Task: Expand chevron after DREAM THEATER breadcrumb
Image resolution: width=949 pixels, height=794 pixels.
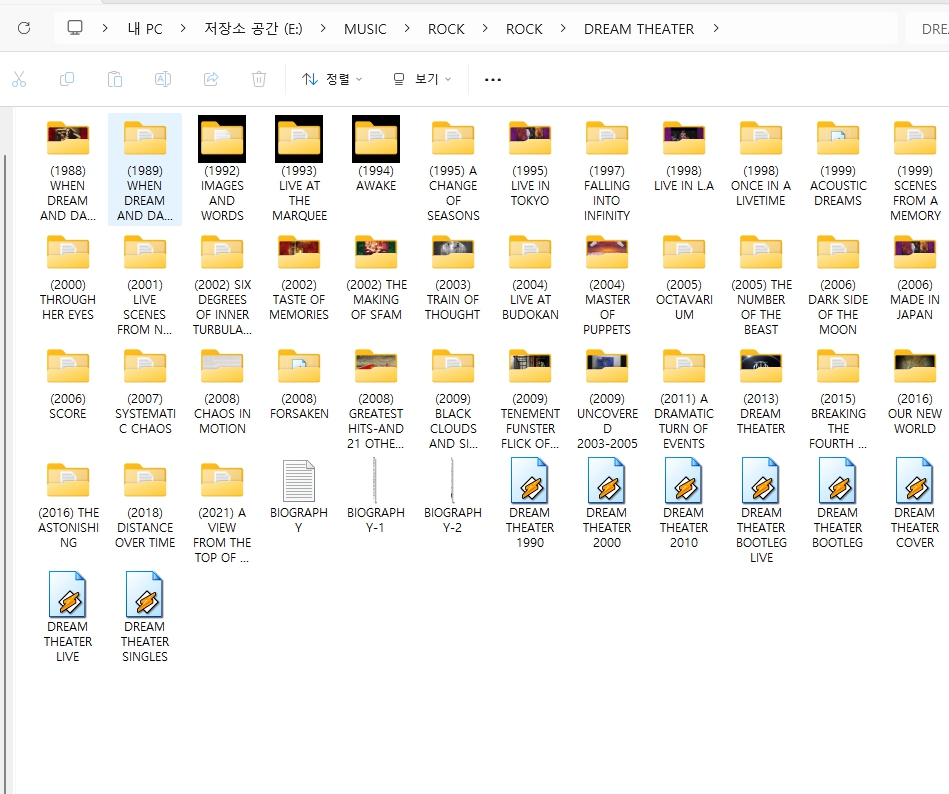Action: (716, 28)
